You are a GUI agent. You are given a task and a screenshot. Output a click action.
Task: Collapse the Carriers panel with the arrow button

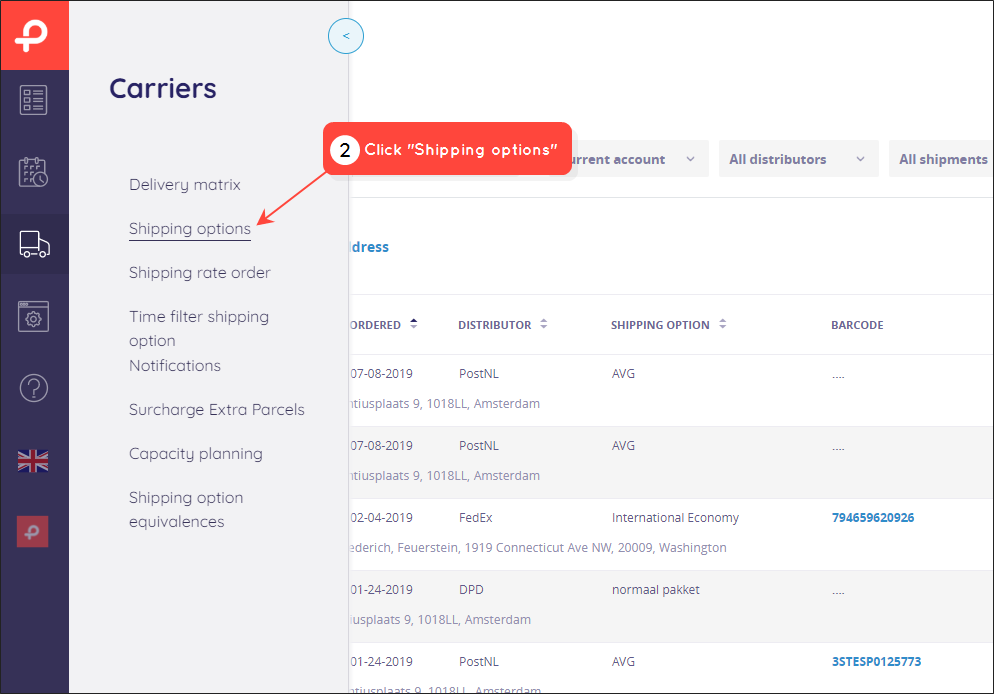(x=346, y=36)
